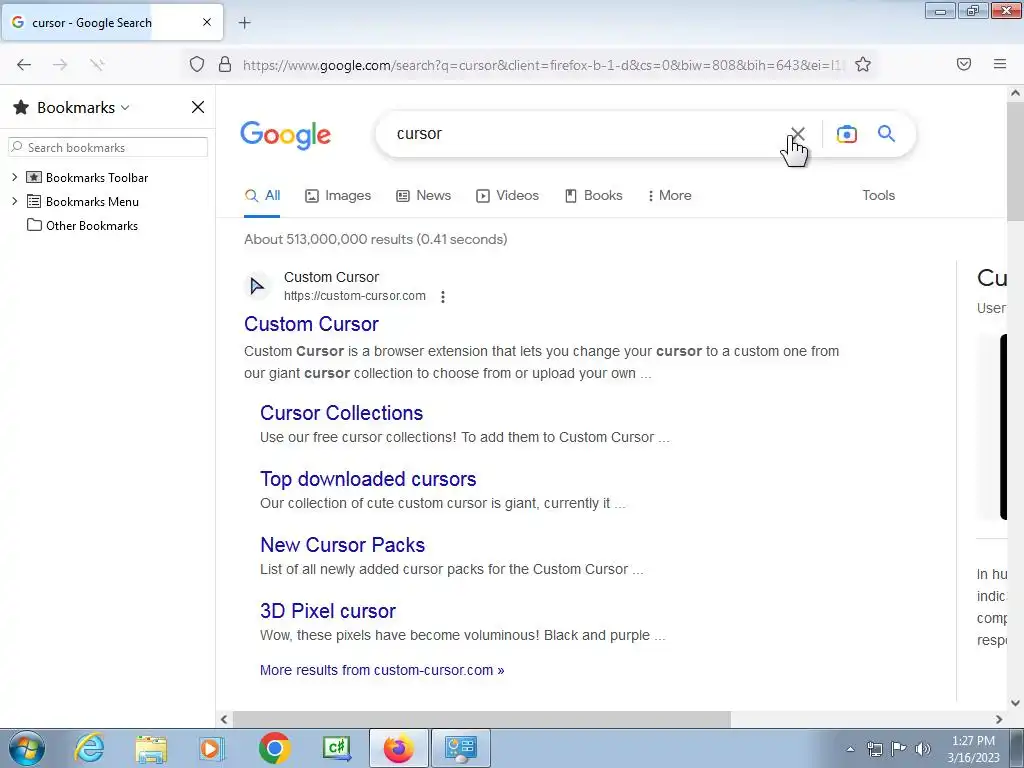Open Action Center flag in system tray
The image size is (1024, 768).
(899, 749)
